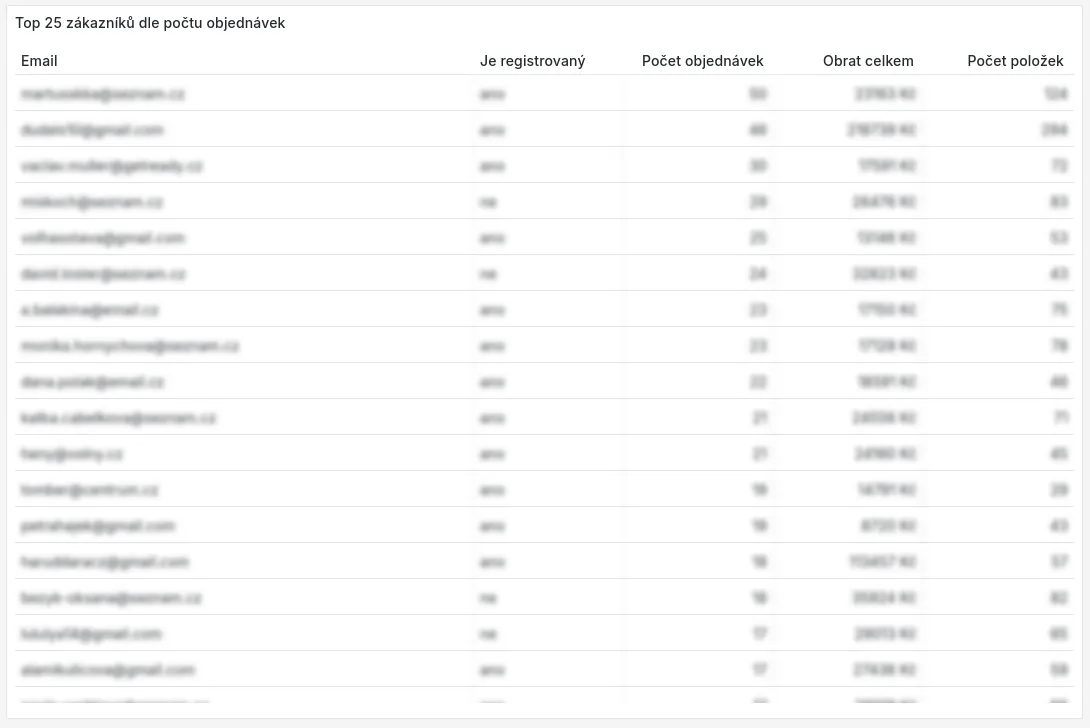The image size is (1090, 728).
Task: Select the a.balakina email.cz customer row
Action: click(x=89, y=310)
